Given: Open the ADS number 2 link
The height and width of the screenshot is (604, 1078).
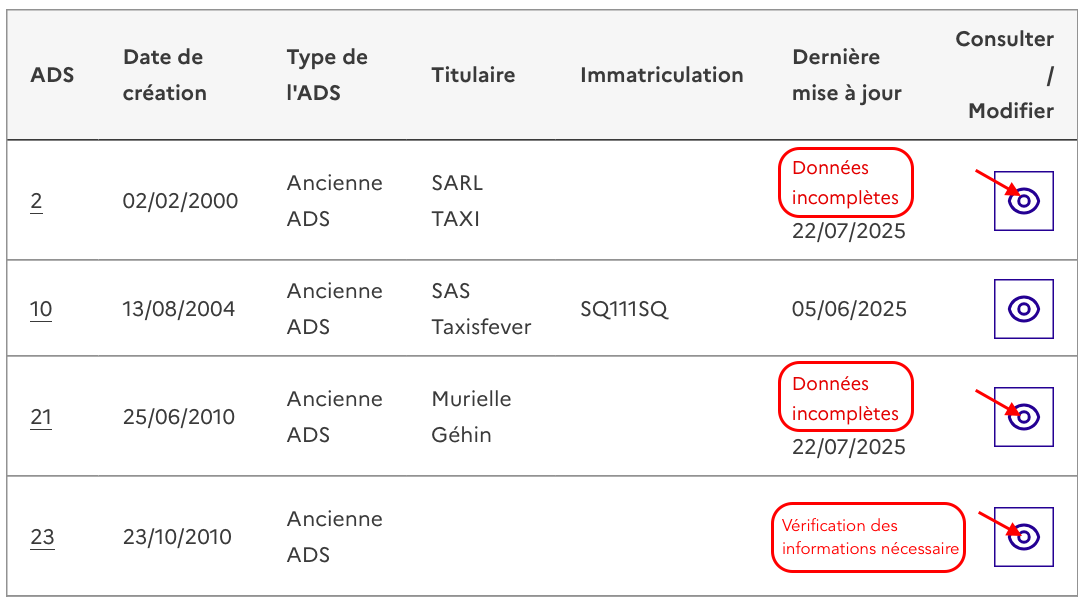Looking at the screenshot, I should click(36, 201).
